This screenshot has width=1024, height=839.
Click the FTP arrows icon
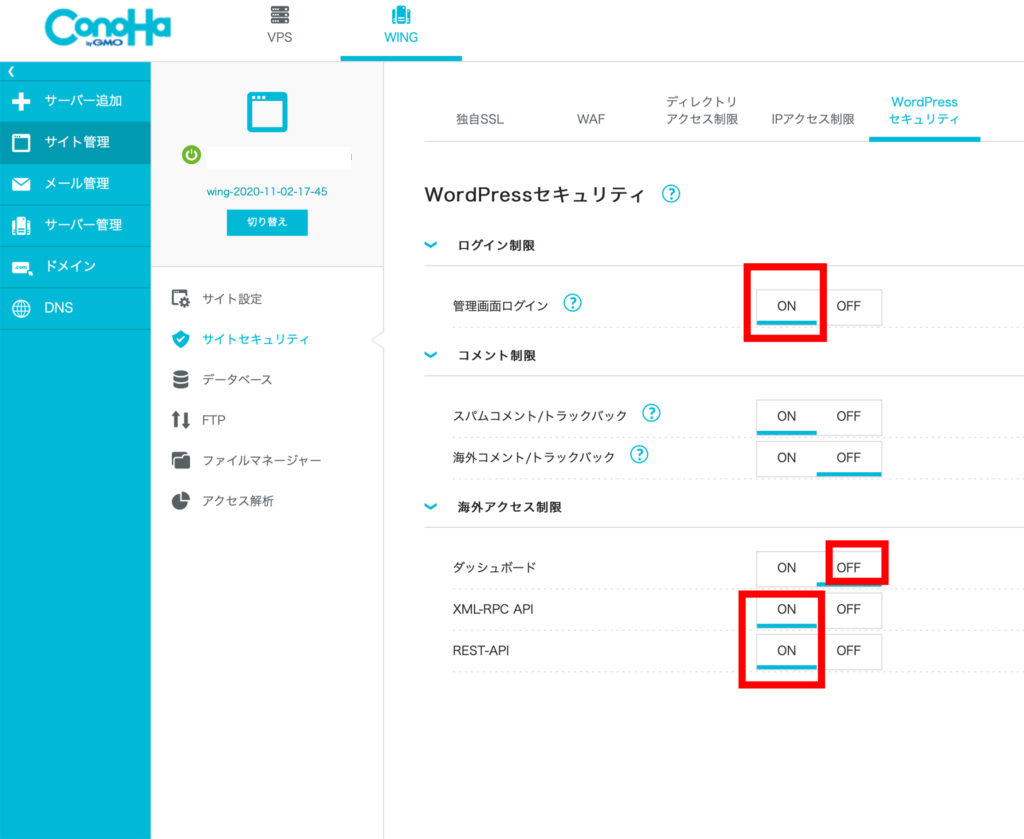(181, 420)
